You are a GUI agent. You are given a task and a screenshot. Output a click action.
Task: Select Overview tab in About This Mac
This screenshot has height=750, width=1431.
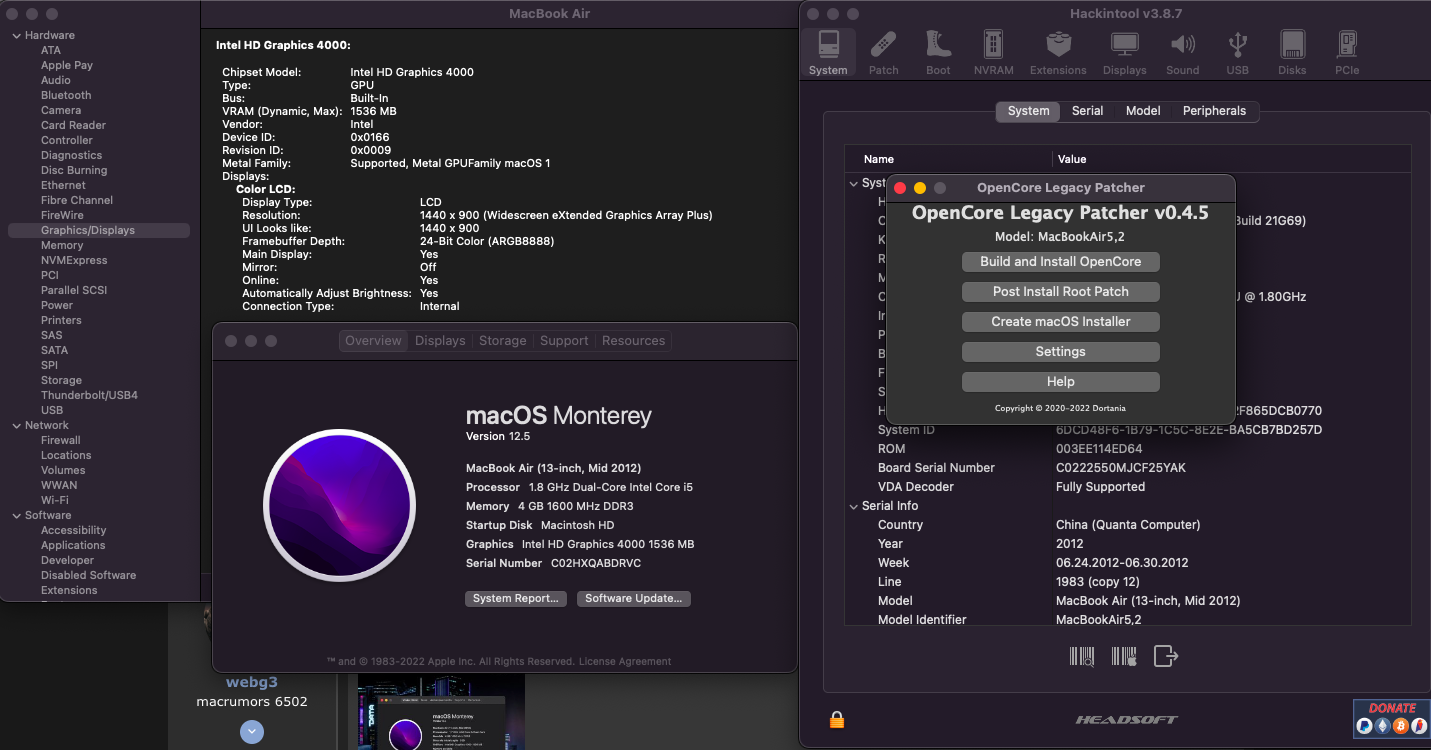[x=373, y=341]
